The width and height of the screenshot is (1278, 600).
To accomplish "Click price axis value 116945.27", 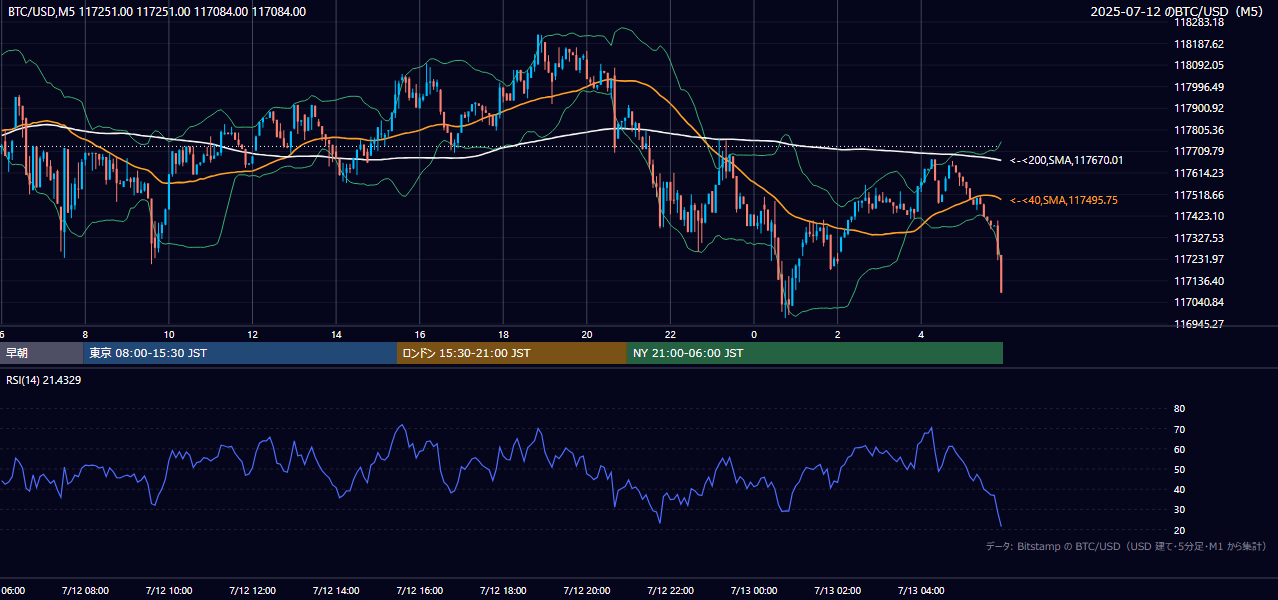I will tap(1199, 324).
